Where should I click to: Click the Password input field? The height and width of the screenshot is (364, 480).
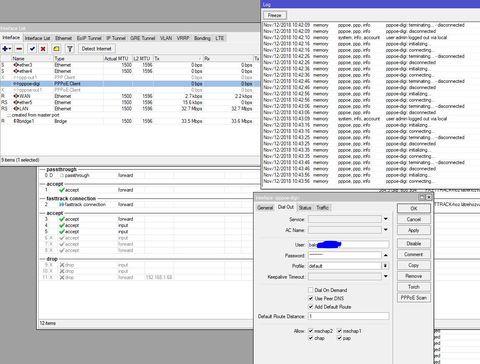point(345,255)
